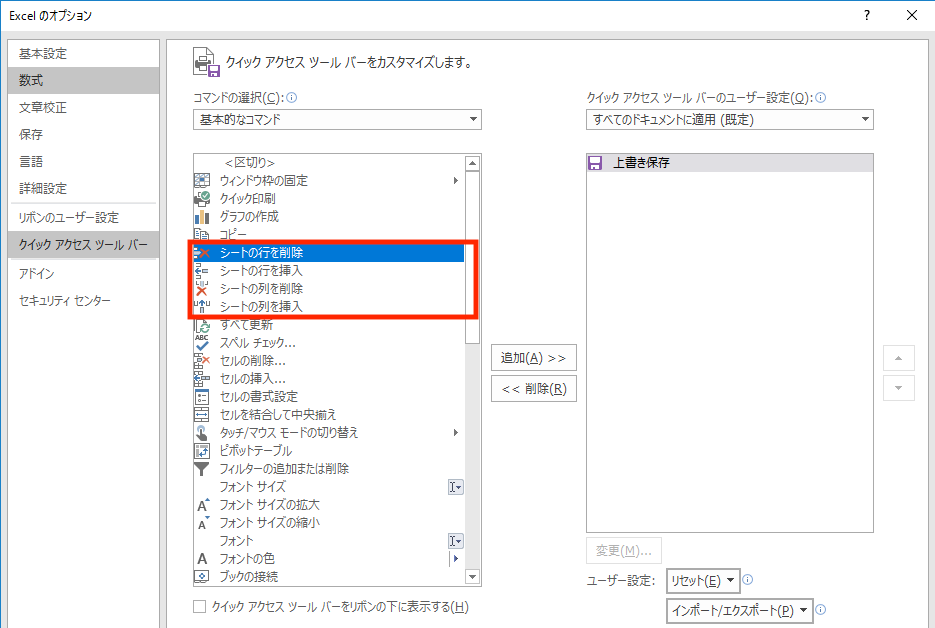This screenshot has height=628, width=935.
Task: Click the move down arrow button
Action: [899, 388]
